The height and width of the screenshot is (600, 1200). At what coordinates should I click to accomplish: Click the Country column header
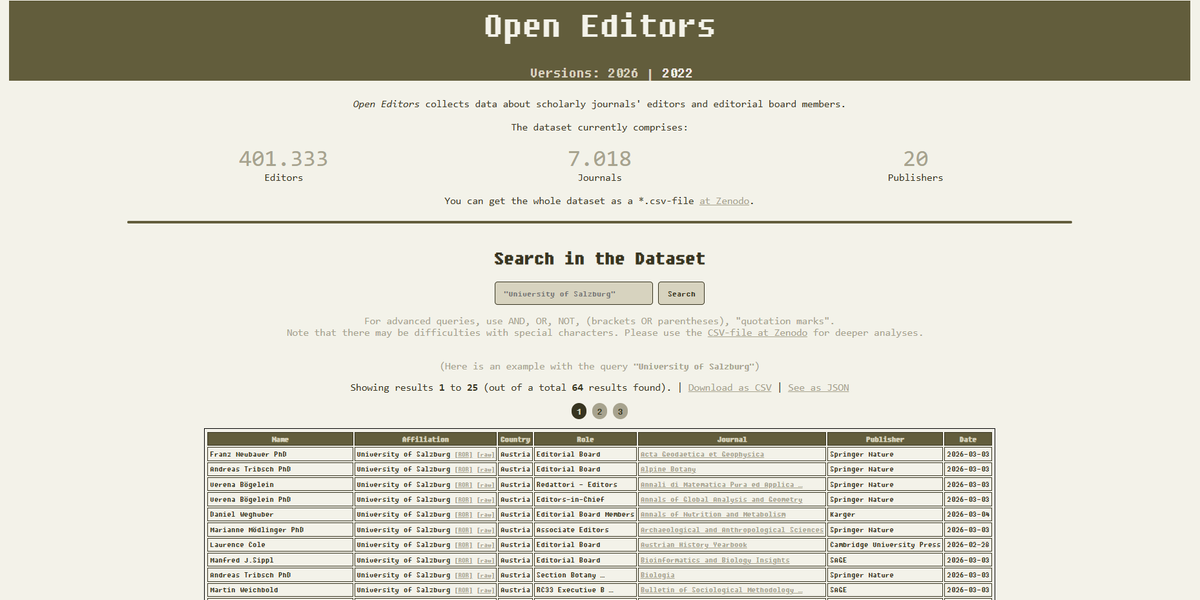point(515,439)
